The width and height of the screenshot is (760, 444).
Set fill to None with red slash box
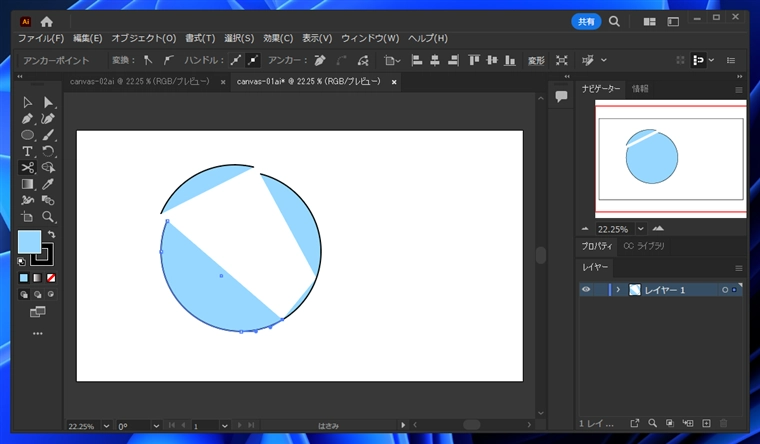(x=51, y=278)
